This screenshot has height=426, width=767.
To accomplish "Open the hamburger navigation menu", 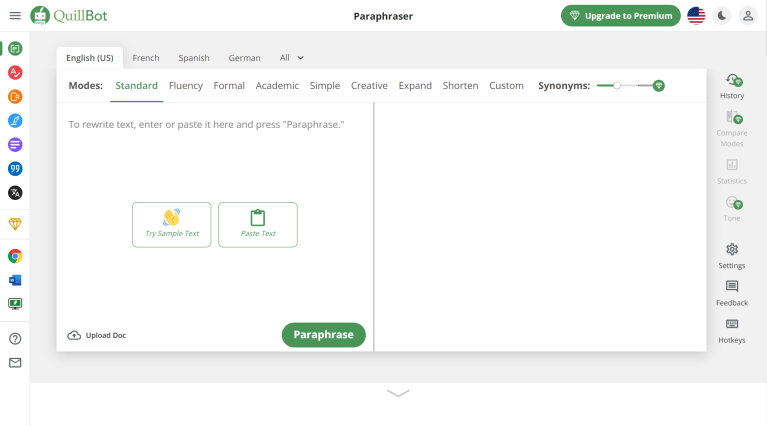I will pyautogui.click(x=15, y=16).
